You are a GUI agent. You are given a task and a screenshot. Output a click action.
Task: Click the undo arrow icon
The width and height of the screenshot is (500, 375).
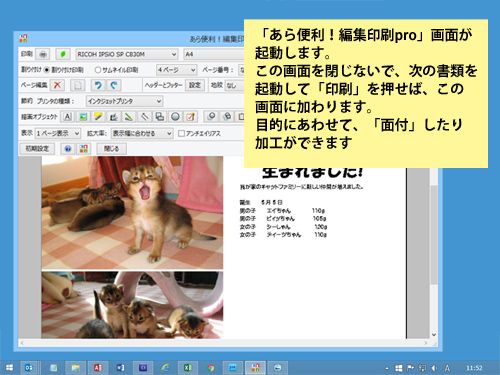tap(98, 85)
